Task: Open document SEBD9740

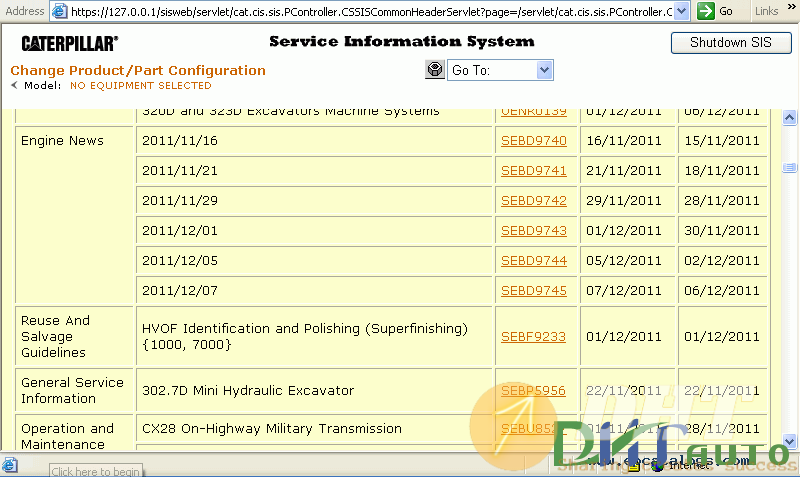Action: 533,141
